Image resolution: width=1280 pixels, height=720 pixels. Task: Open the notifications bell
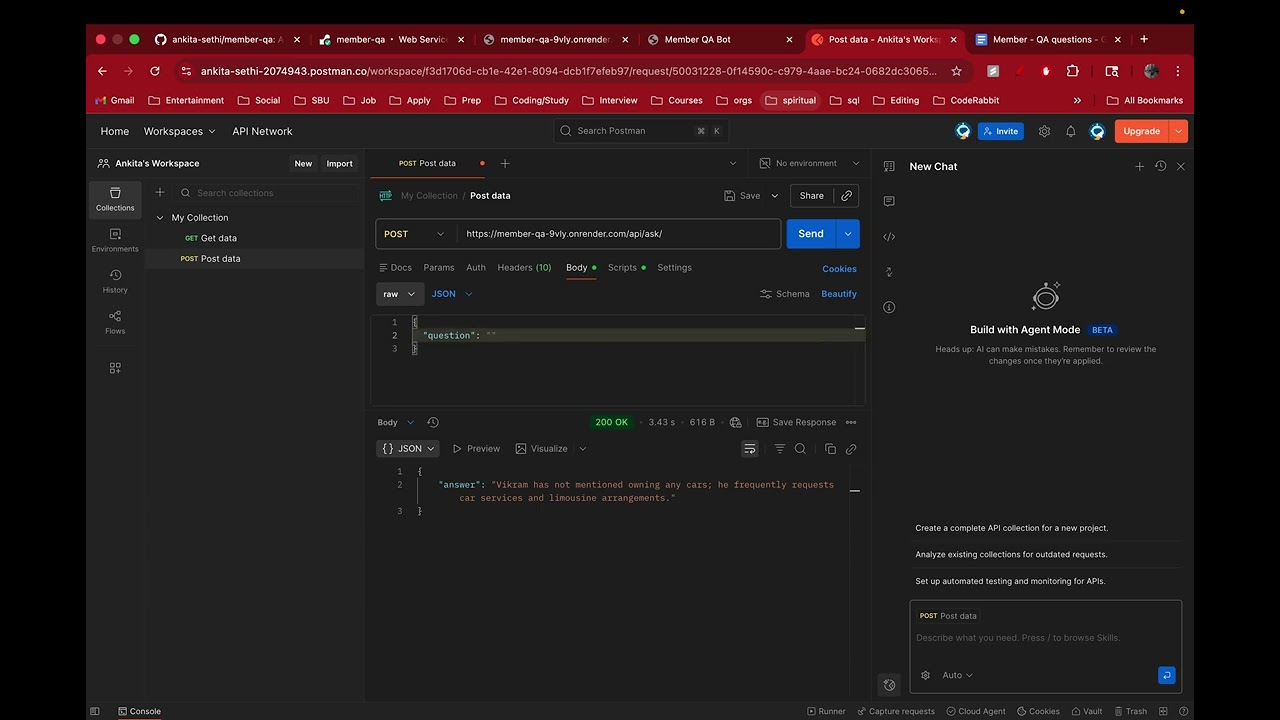[1071, 131]
